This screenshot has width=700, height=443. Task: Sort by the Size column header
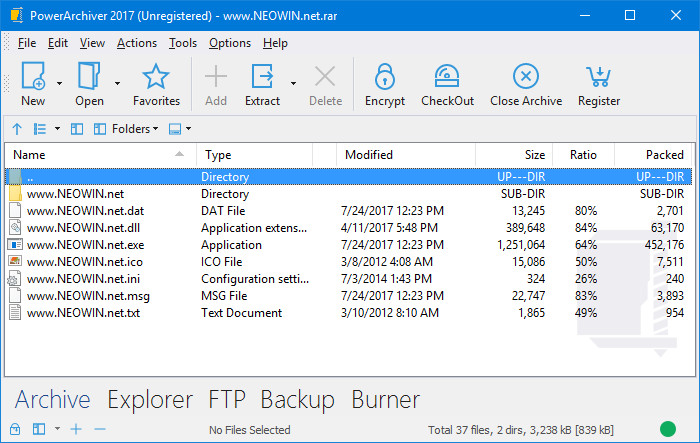coord(514,155)
